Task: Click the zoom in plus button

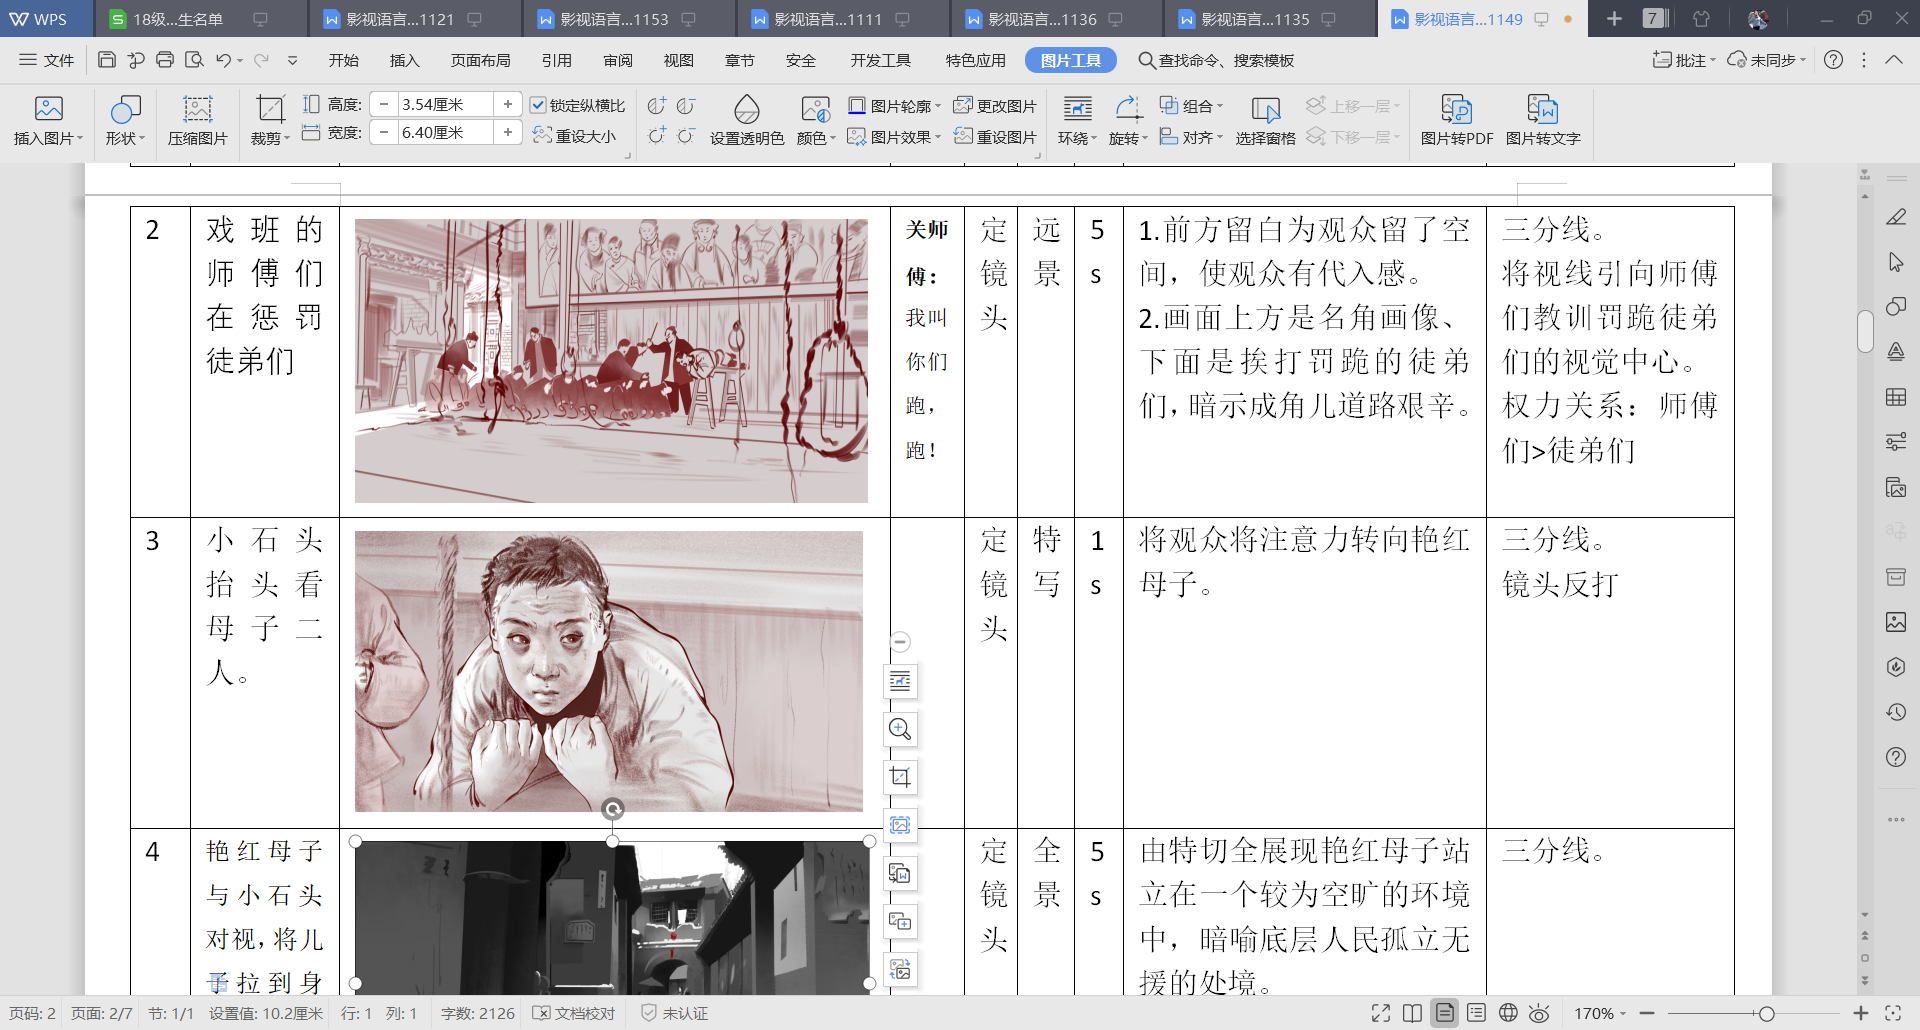Action: point(1860,1013)
